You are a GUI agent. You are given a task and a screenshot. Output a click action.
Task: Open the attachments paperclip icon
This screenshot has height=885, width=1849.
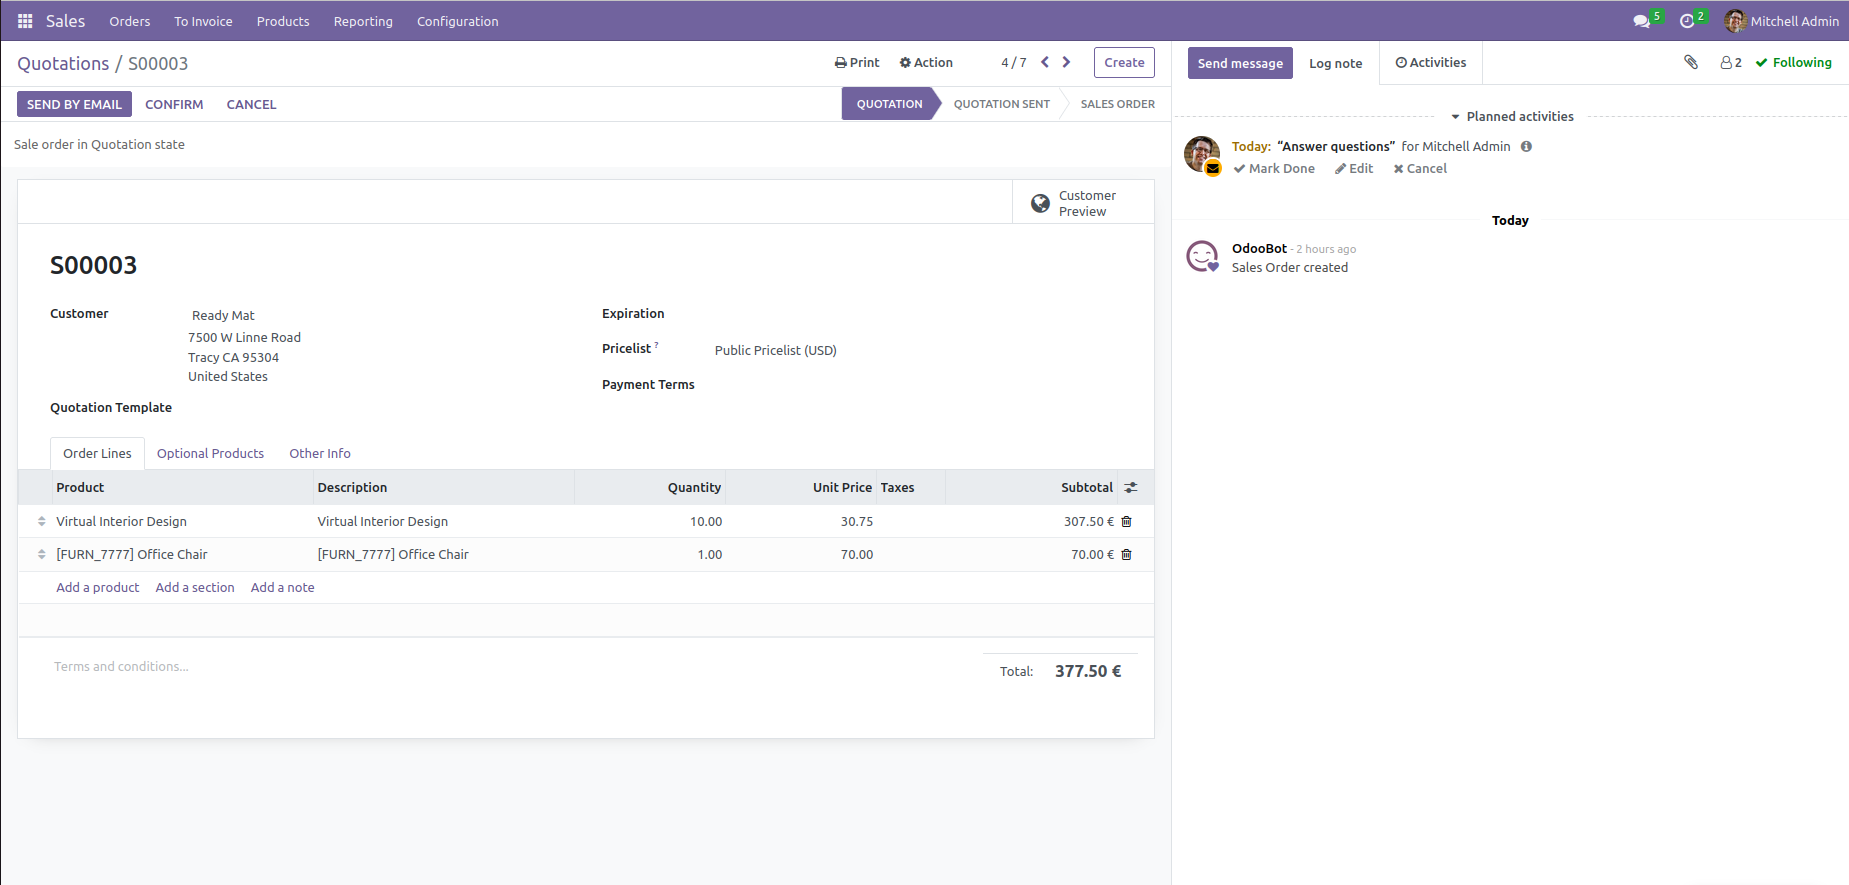point(1691,62)
